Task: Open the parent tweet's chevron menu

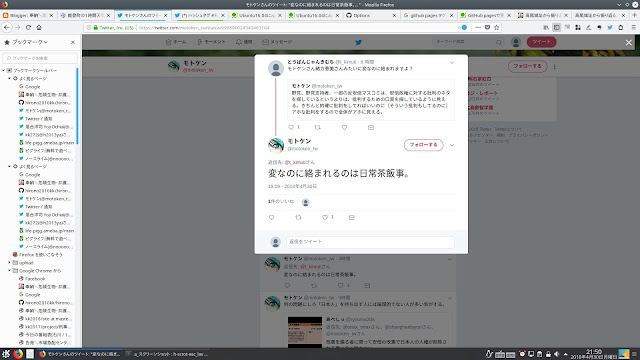Action: (452, 62)
